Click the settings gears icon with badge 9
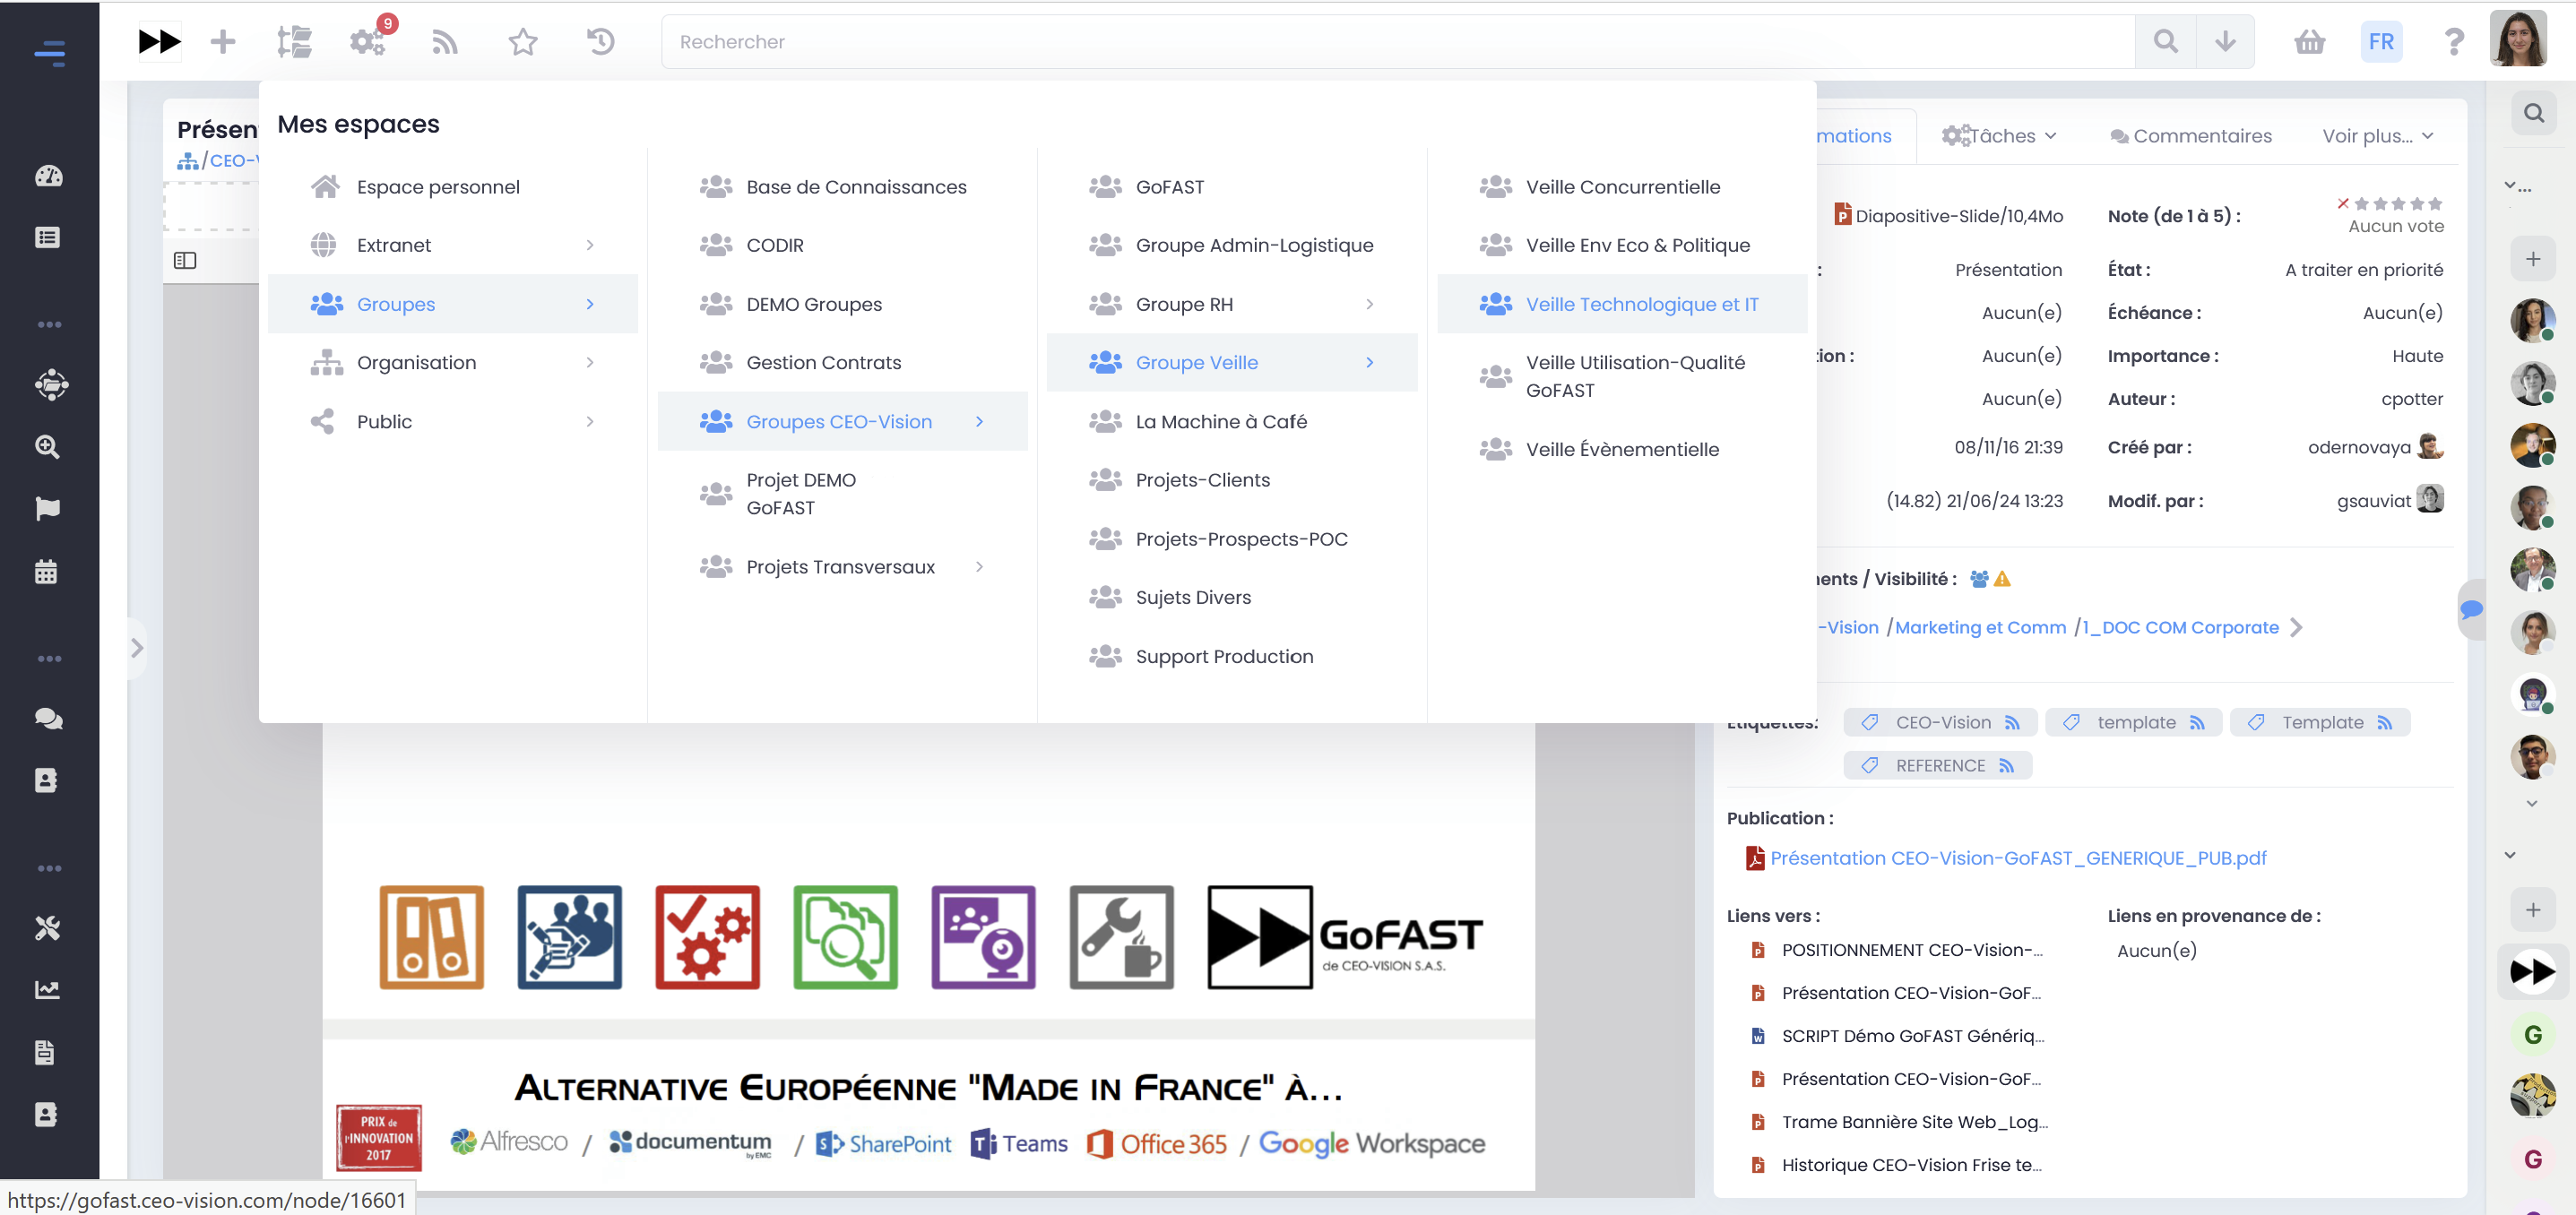2576x1215 pixels. pos(367,42)
